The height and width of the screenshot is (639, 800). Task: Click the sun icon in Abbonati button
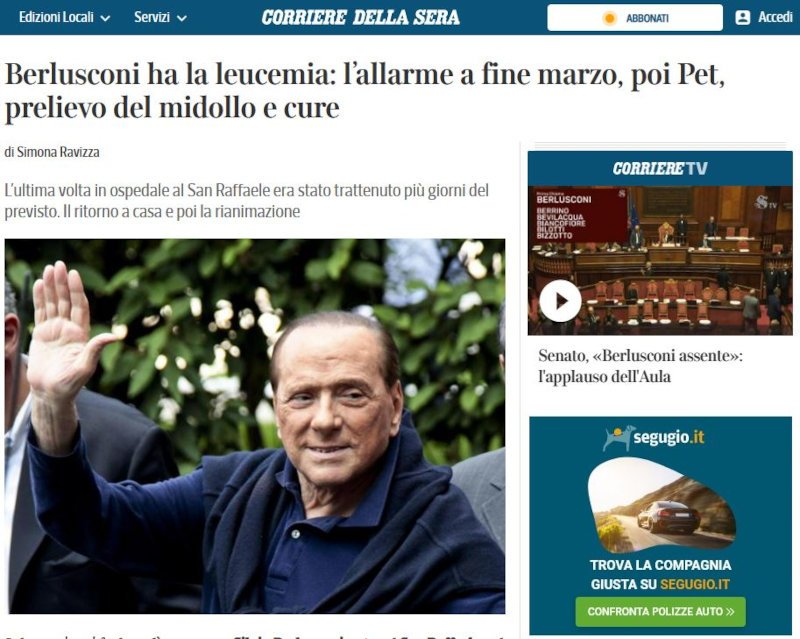(x=609, y=18)
